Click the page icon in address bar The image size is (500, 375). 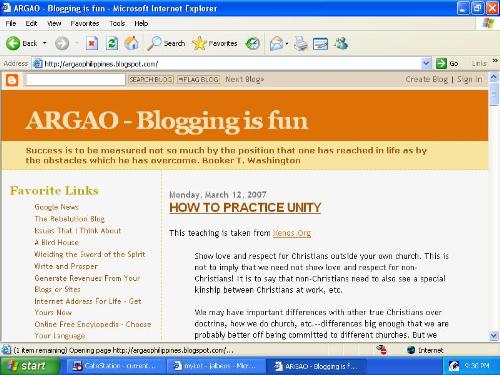pos(37,63)
